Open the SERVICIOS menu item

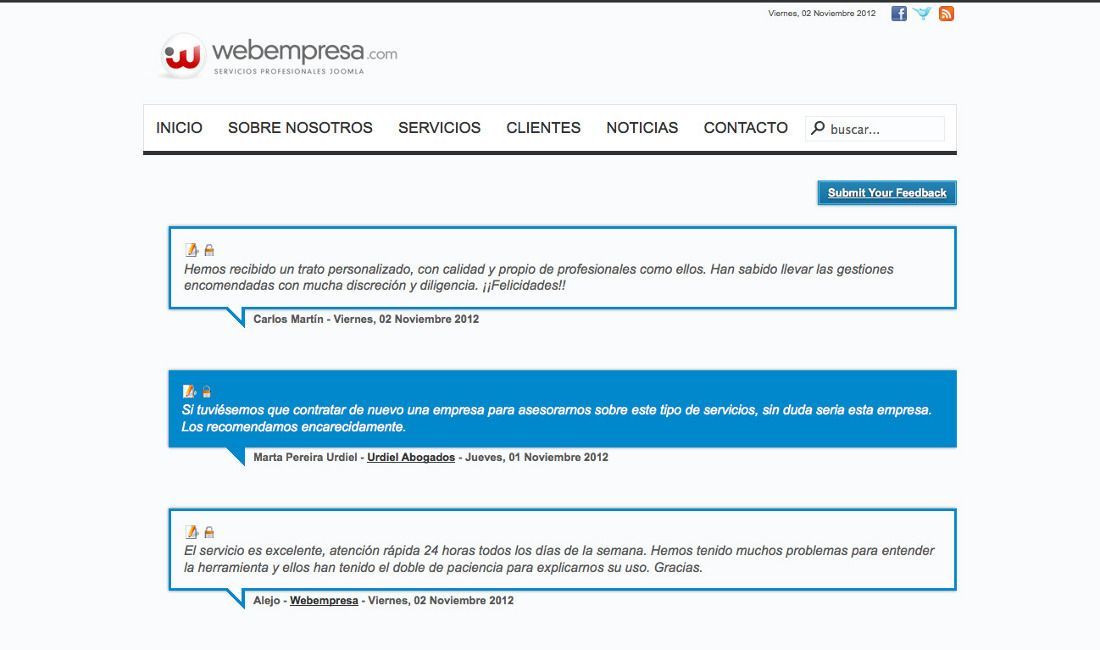coord(439,128)
